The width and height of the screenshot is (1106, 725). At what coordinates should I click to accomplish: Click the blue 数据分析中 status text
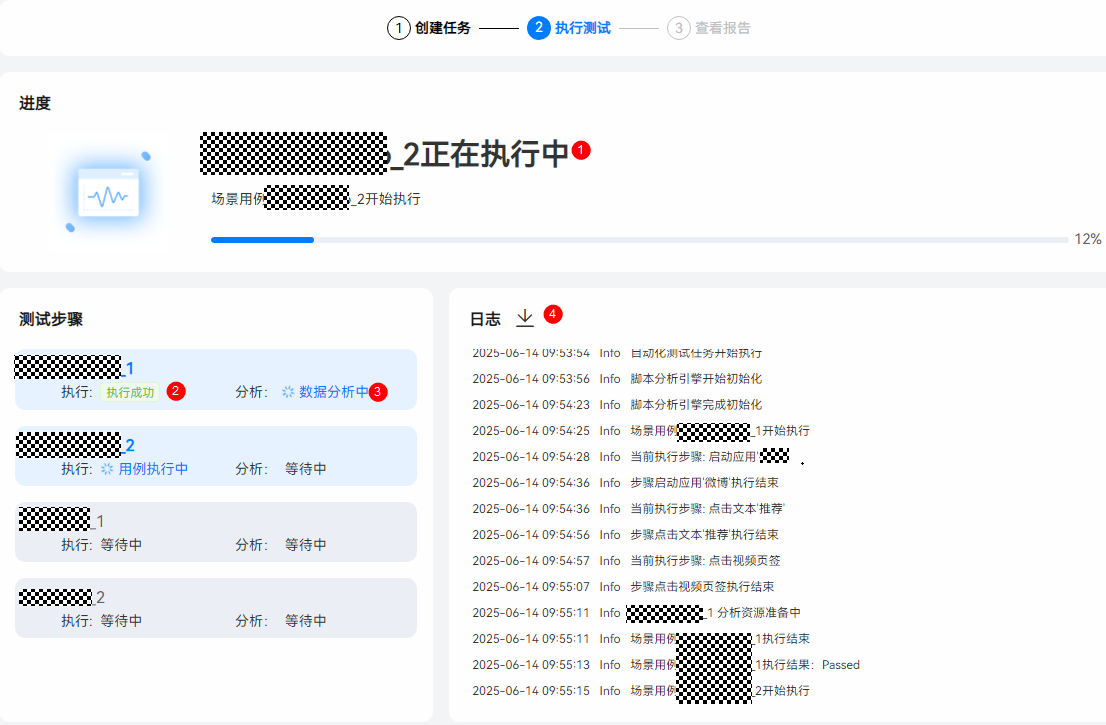(x=334, y=392)
